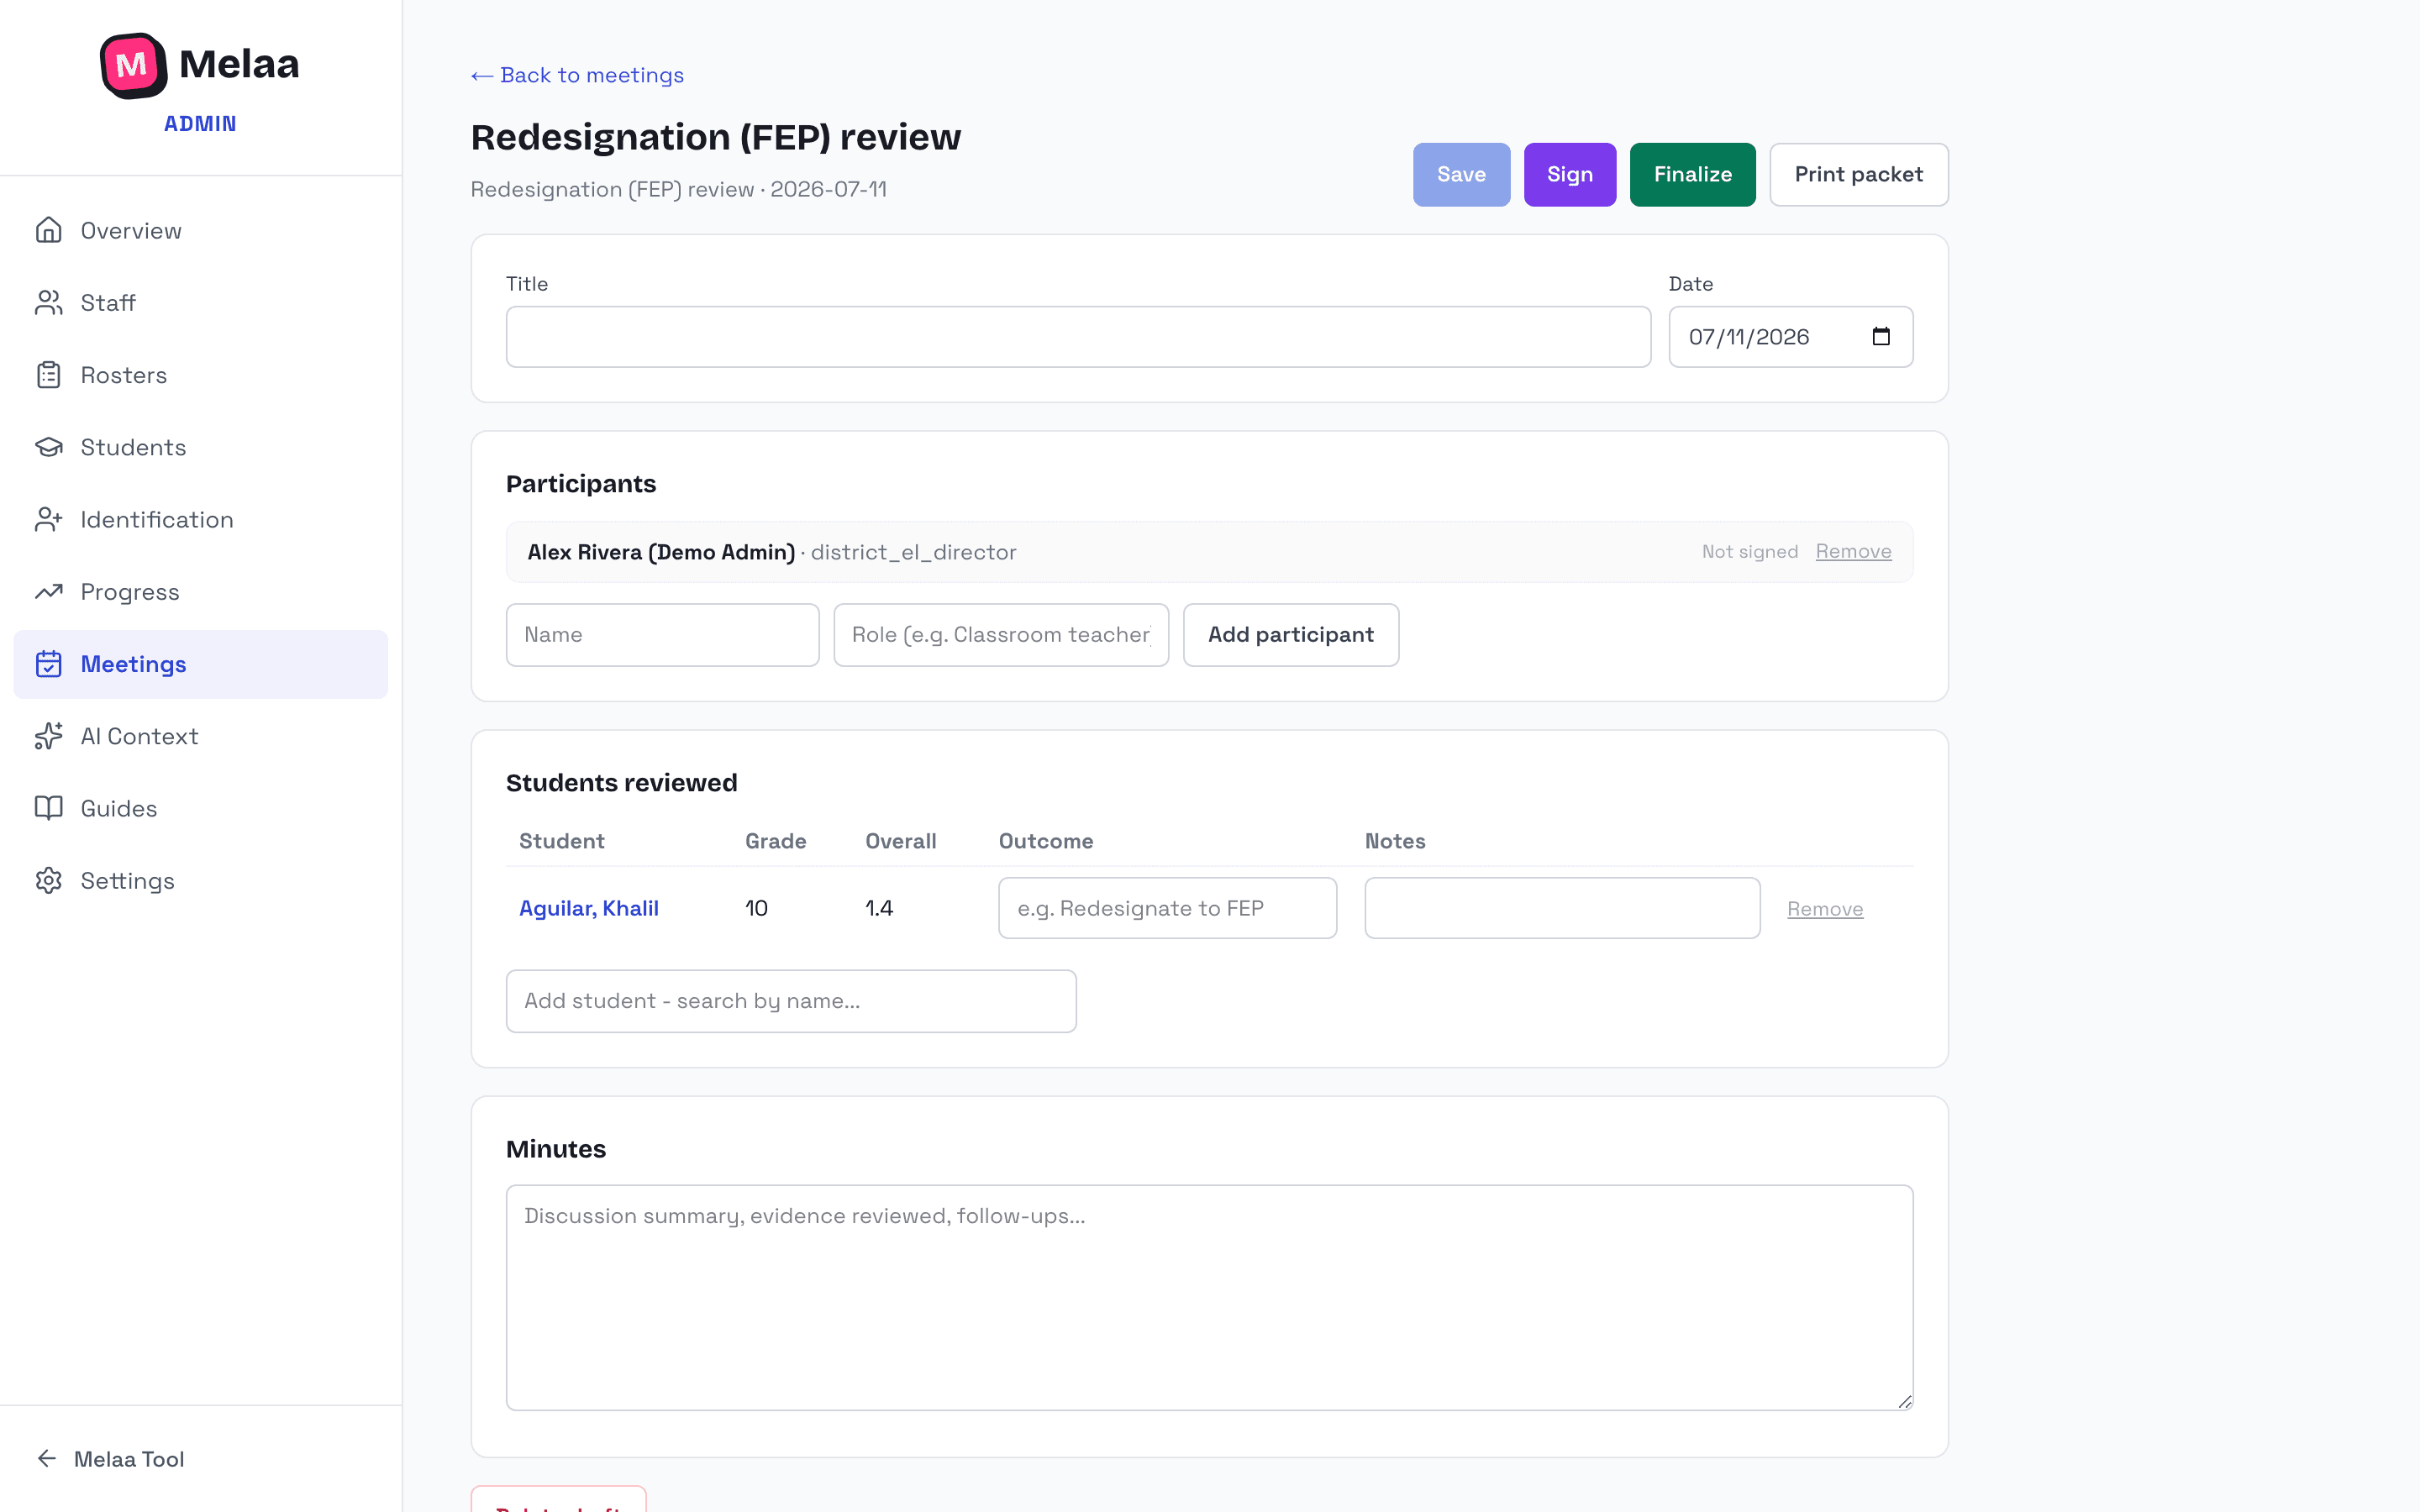Click the Save button

coord(1461,174)
